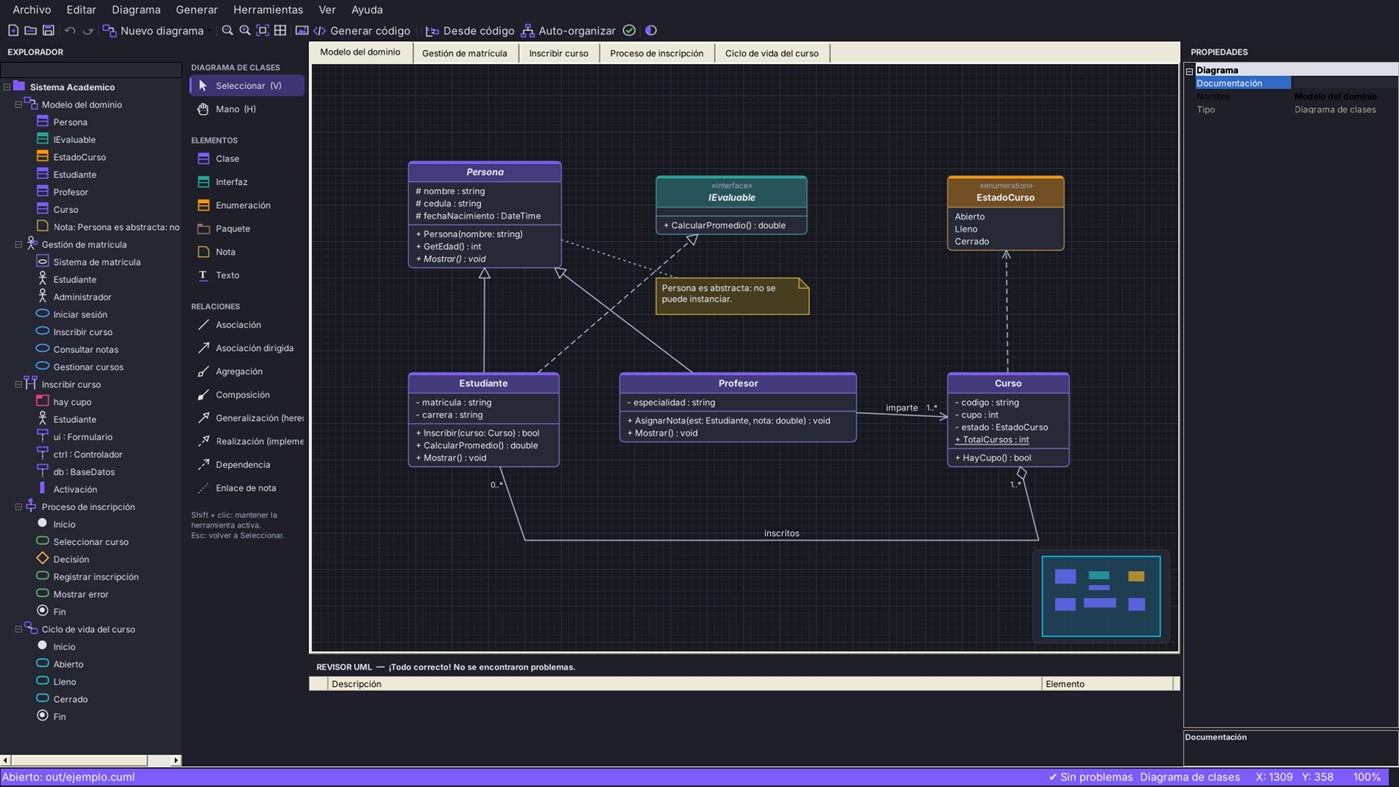
Task: Select the Enlace de nota tool
Action: [x=246, y=488]
